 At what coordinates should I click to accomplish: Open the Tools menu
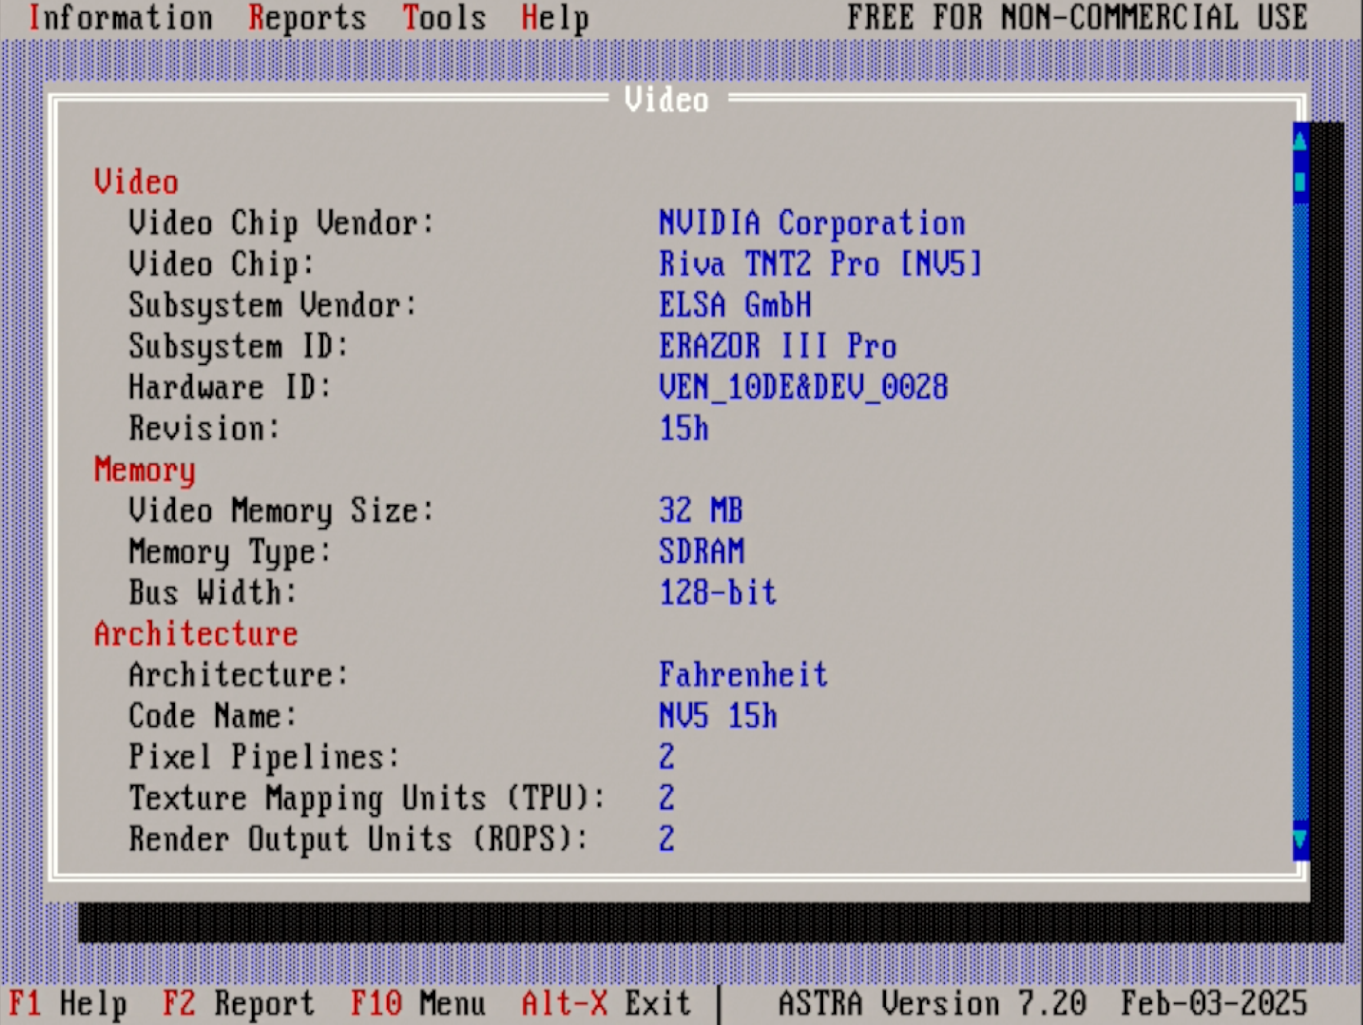[444, 18]
